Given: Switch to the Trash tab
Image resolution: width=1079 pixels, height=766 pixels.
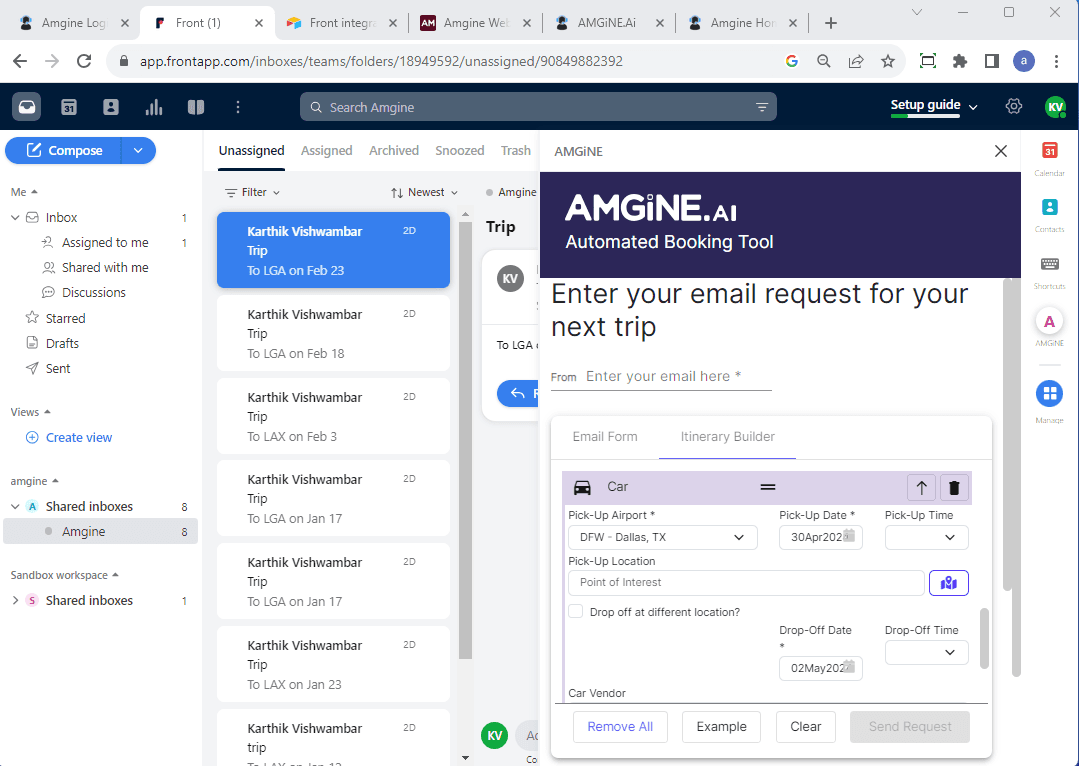Looking at the screenshot, I should coord(515,151).
